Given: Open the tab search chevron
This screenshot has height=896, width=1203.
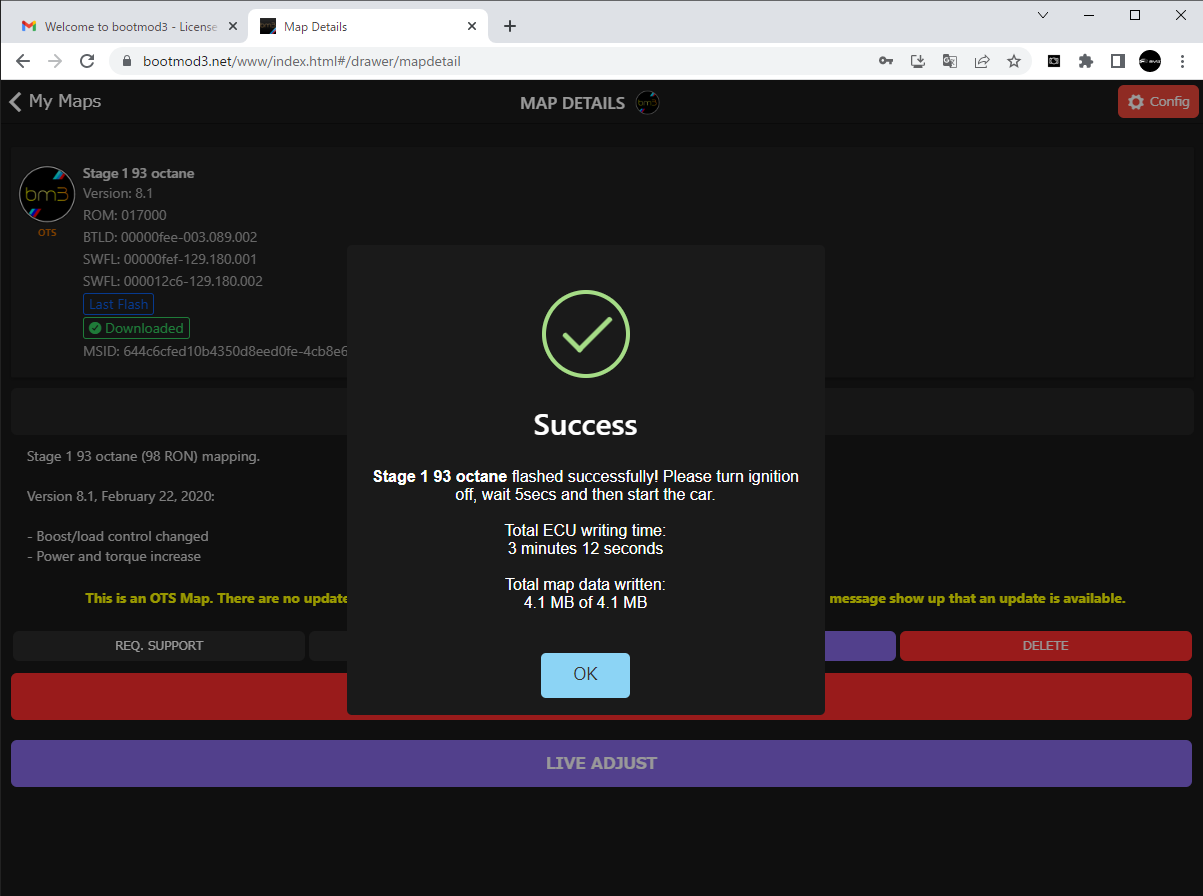Looking at the screenshot, I should [x=1043, y=15].
